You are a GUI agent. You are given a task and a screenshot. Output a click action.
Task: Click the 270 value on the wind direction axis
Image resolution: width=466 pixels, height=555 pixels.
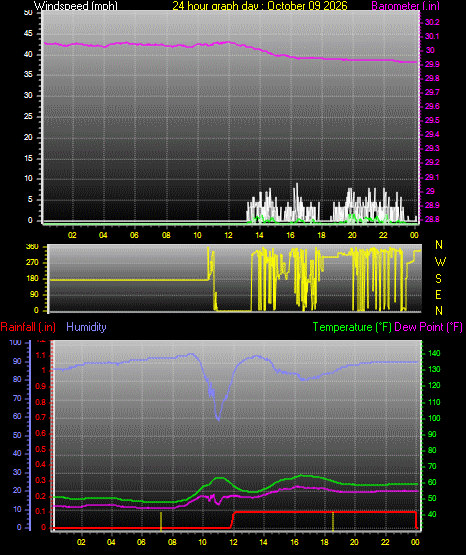click(32, 263)
